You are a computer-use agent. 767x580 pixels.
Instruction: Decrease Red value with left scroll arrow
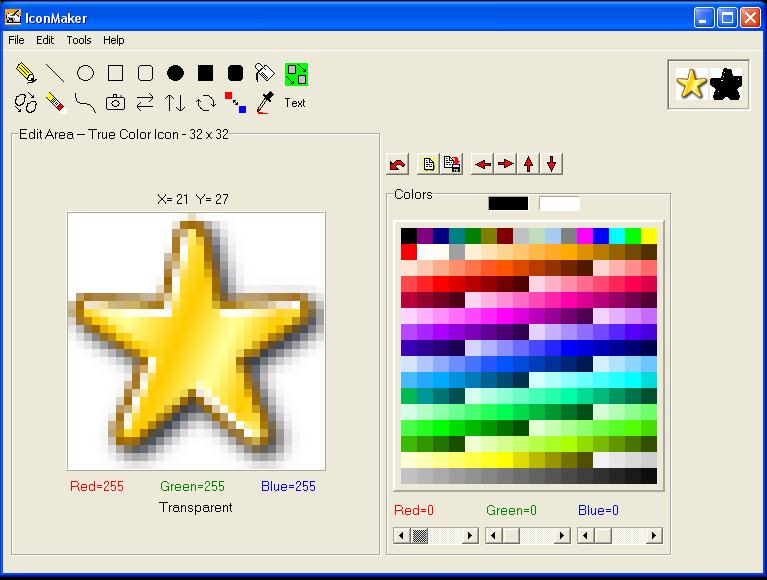pos(402,536)
